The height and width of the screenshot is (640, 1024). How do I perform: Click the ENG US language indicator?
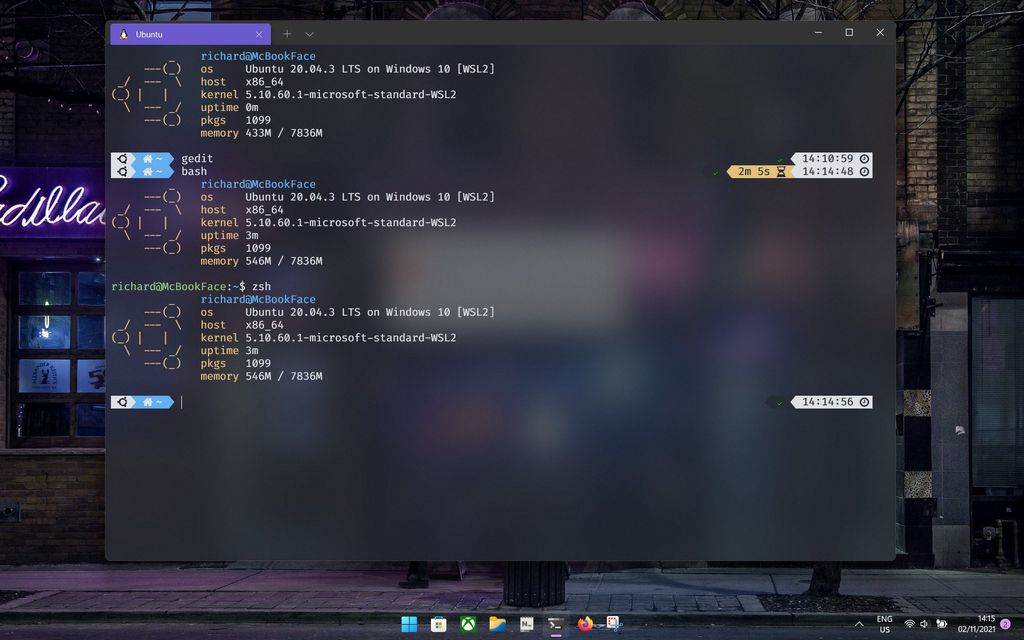pyautogui.click(x=884, y=624)
